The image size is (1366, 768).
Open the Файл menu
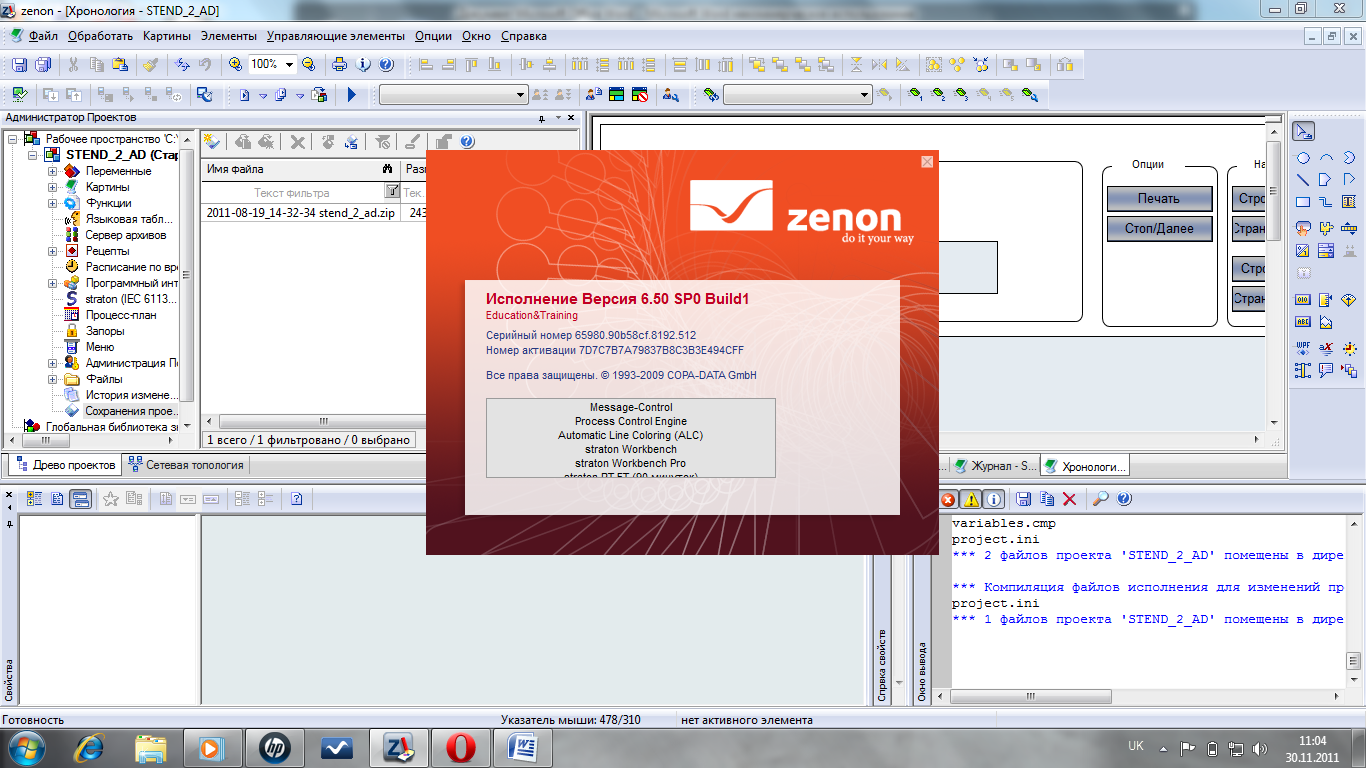(44, 36)
